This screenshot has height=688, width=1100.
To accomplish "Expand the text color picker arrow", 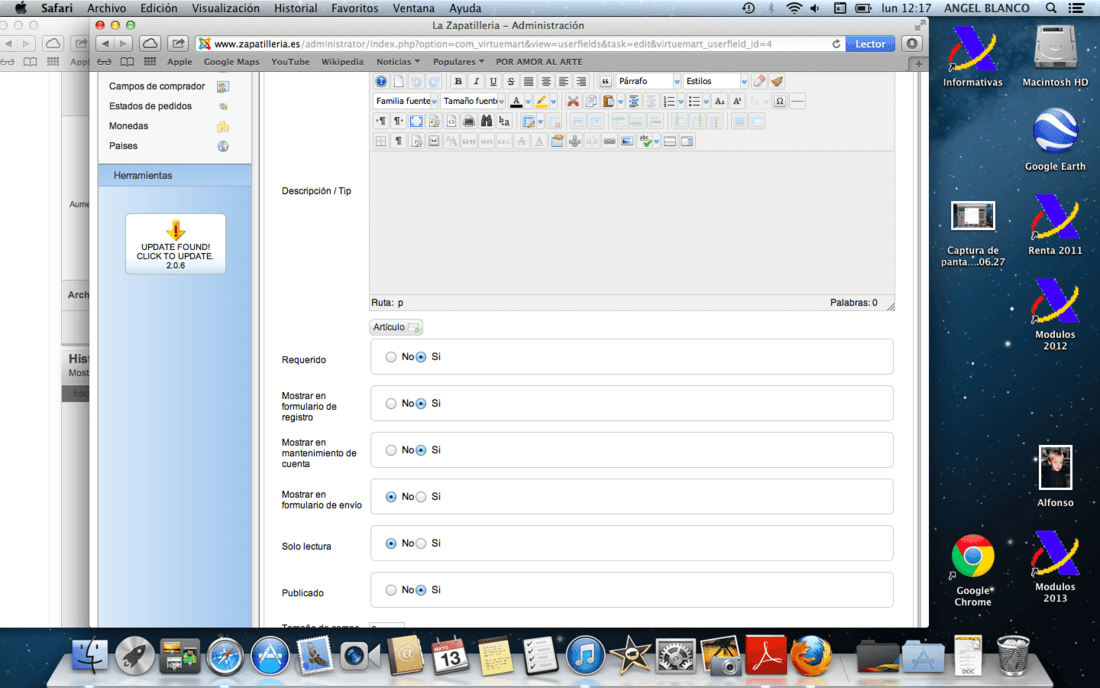I will [x=528, y=102].
